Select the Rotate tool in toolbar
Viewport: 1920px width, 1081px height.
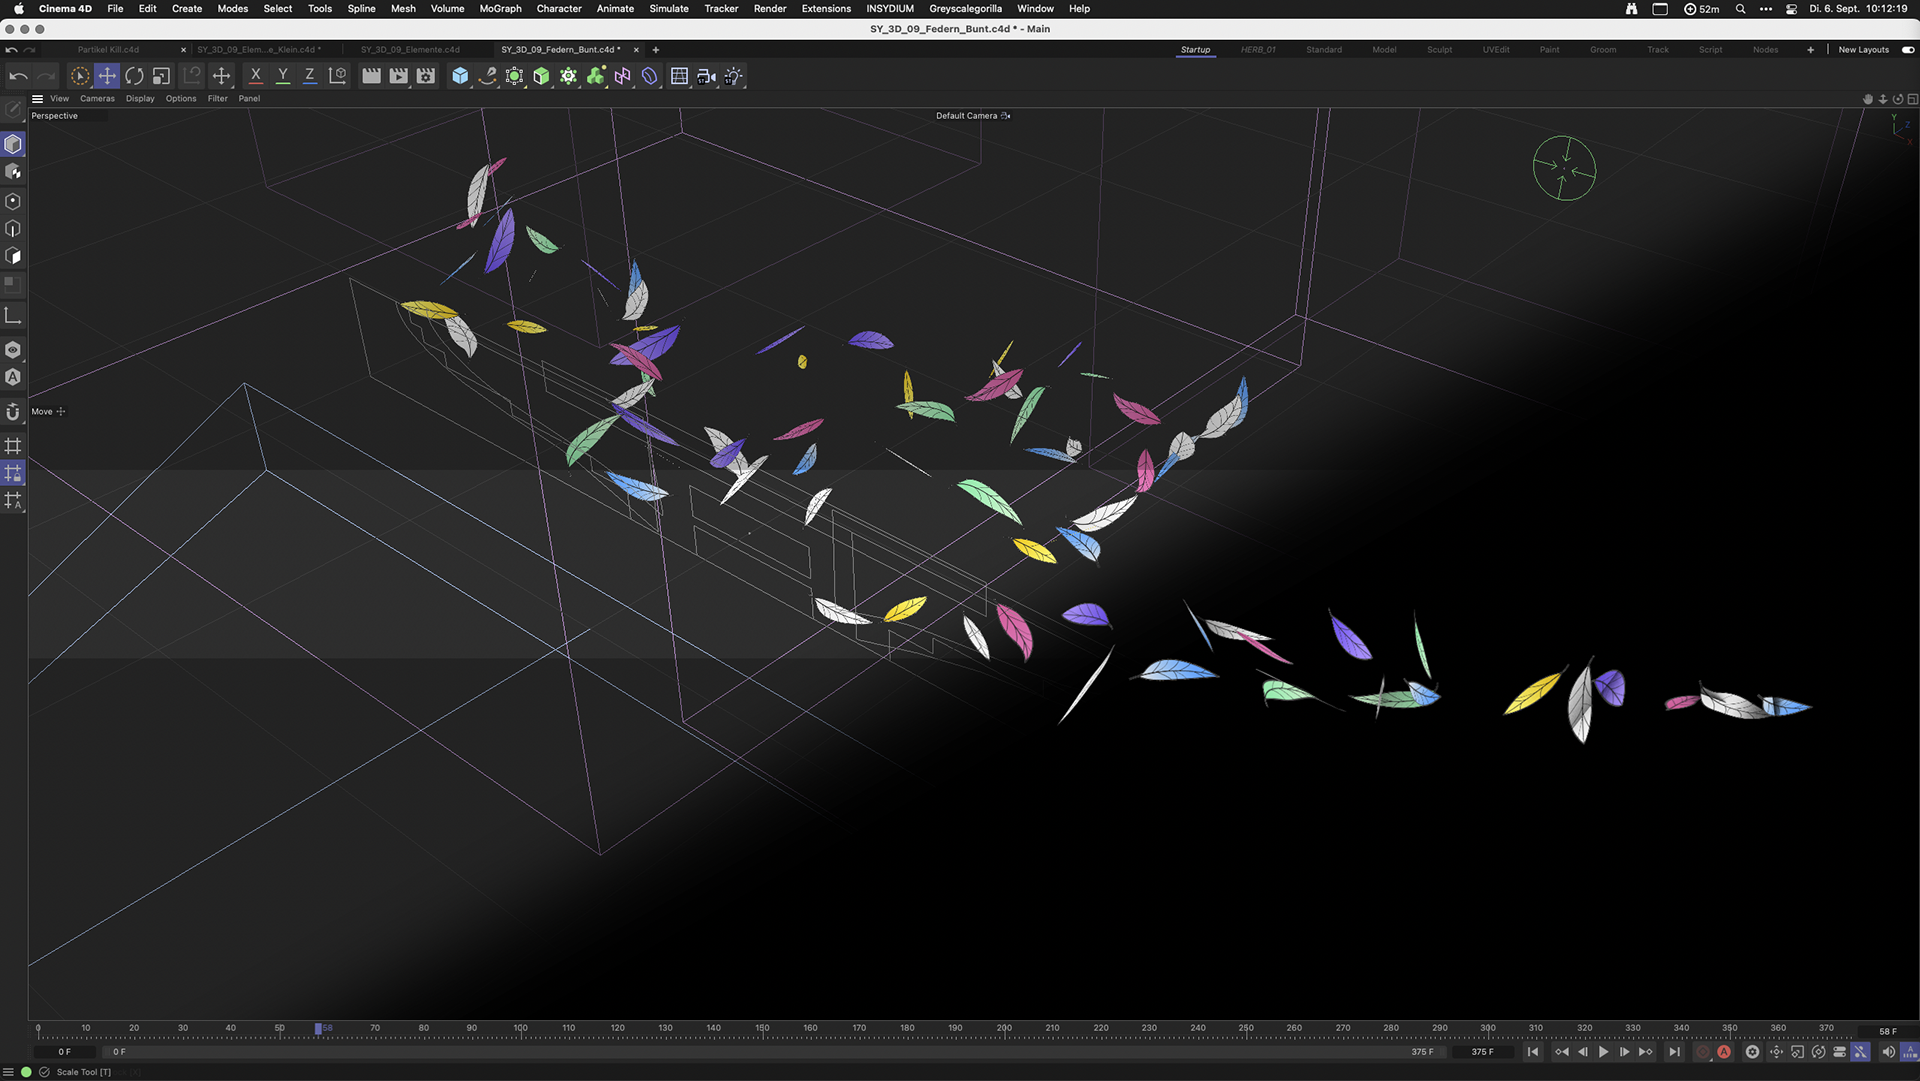(x=134, y=76)
